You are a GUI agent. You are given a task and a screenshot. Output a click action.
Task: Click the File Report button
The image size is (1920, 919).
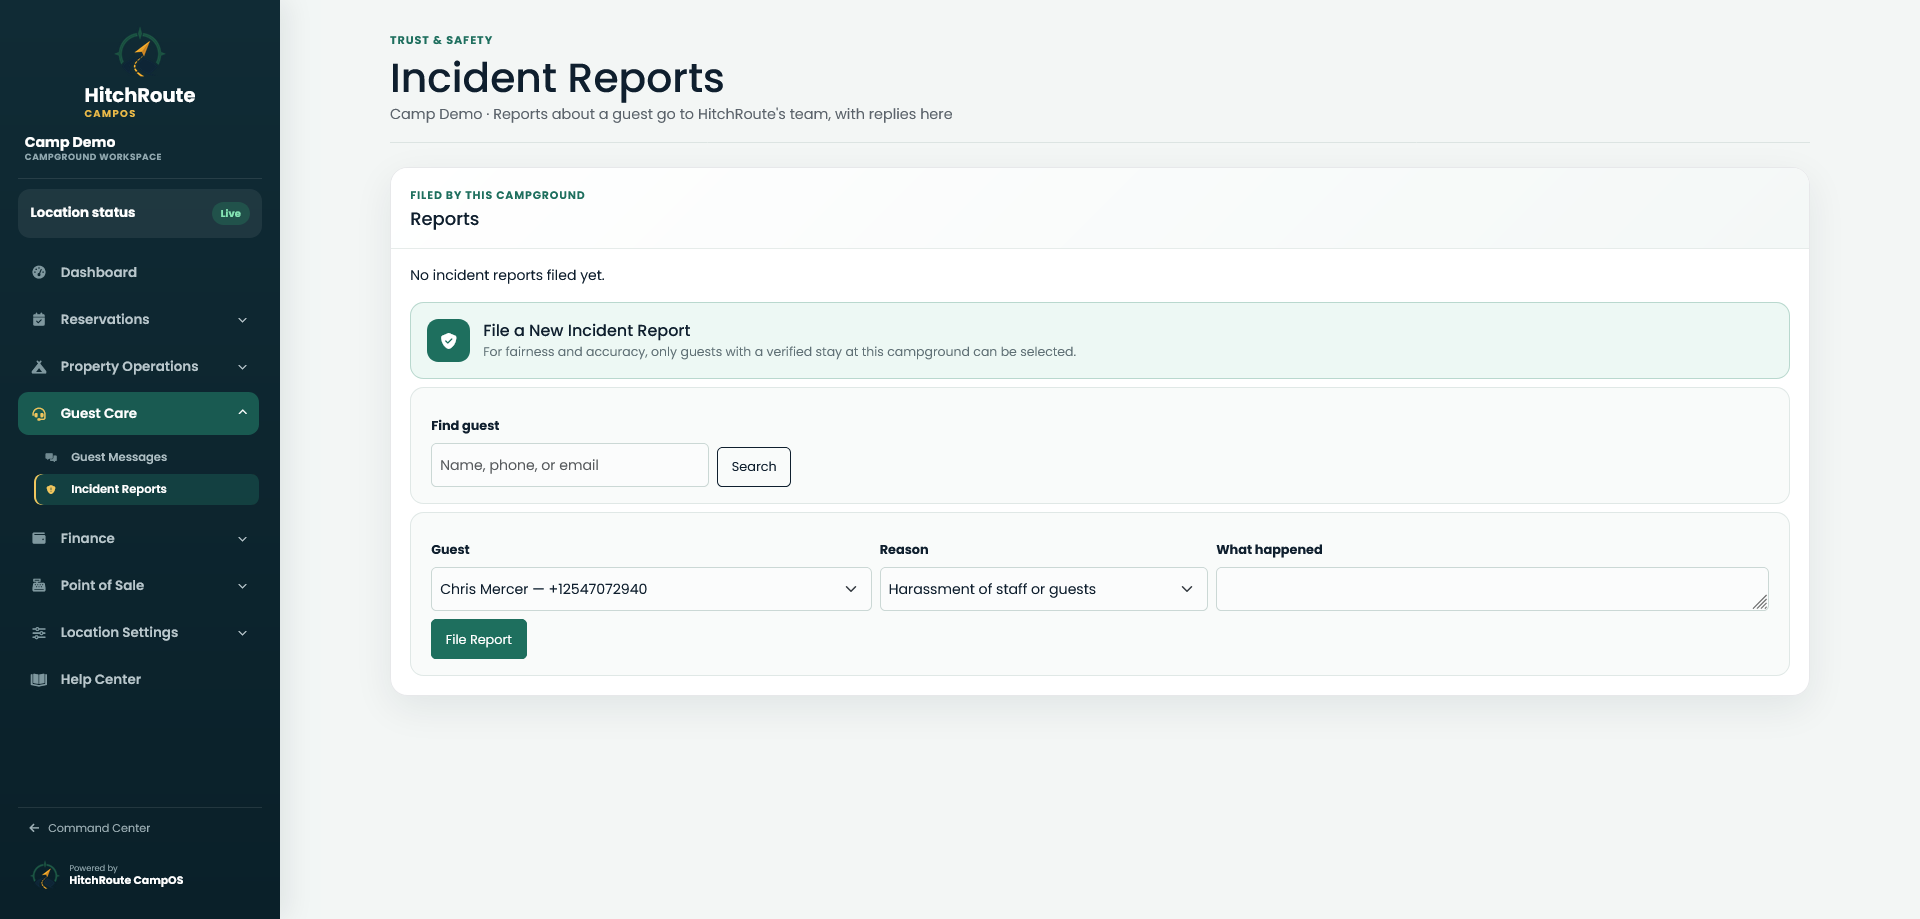(x=479, y=639)
